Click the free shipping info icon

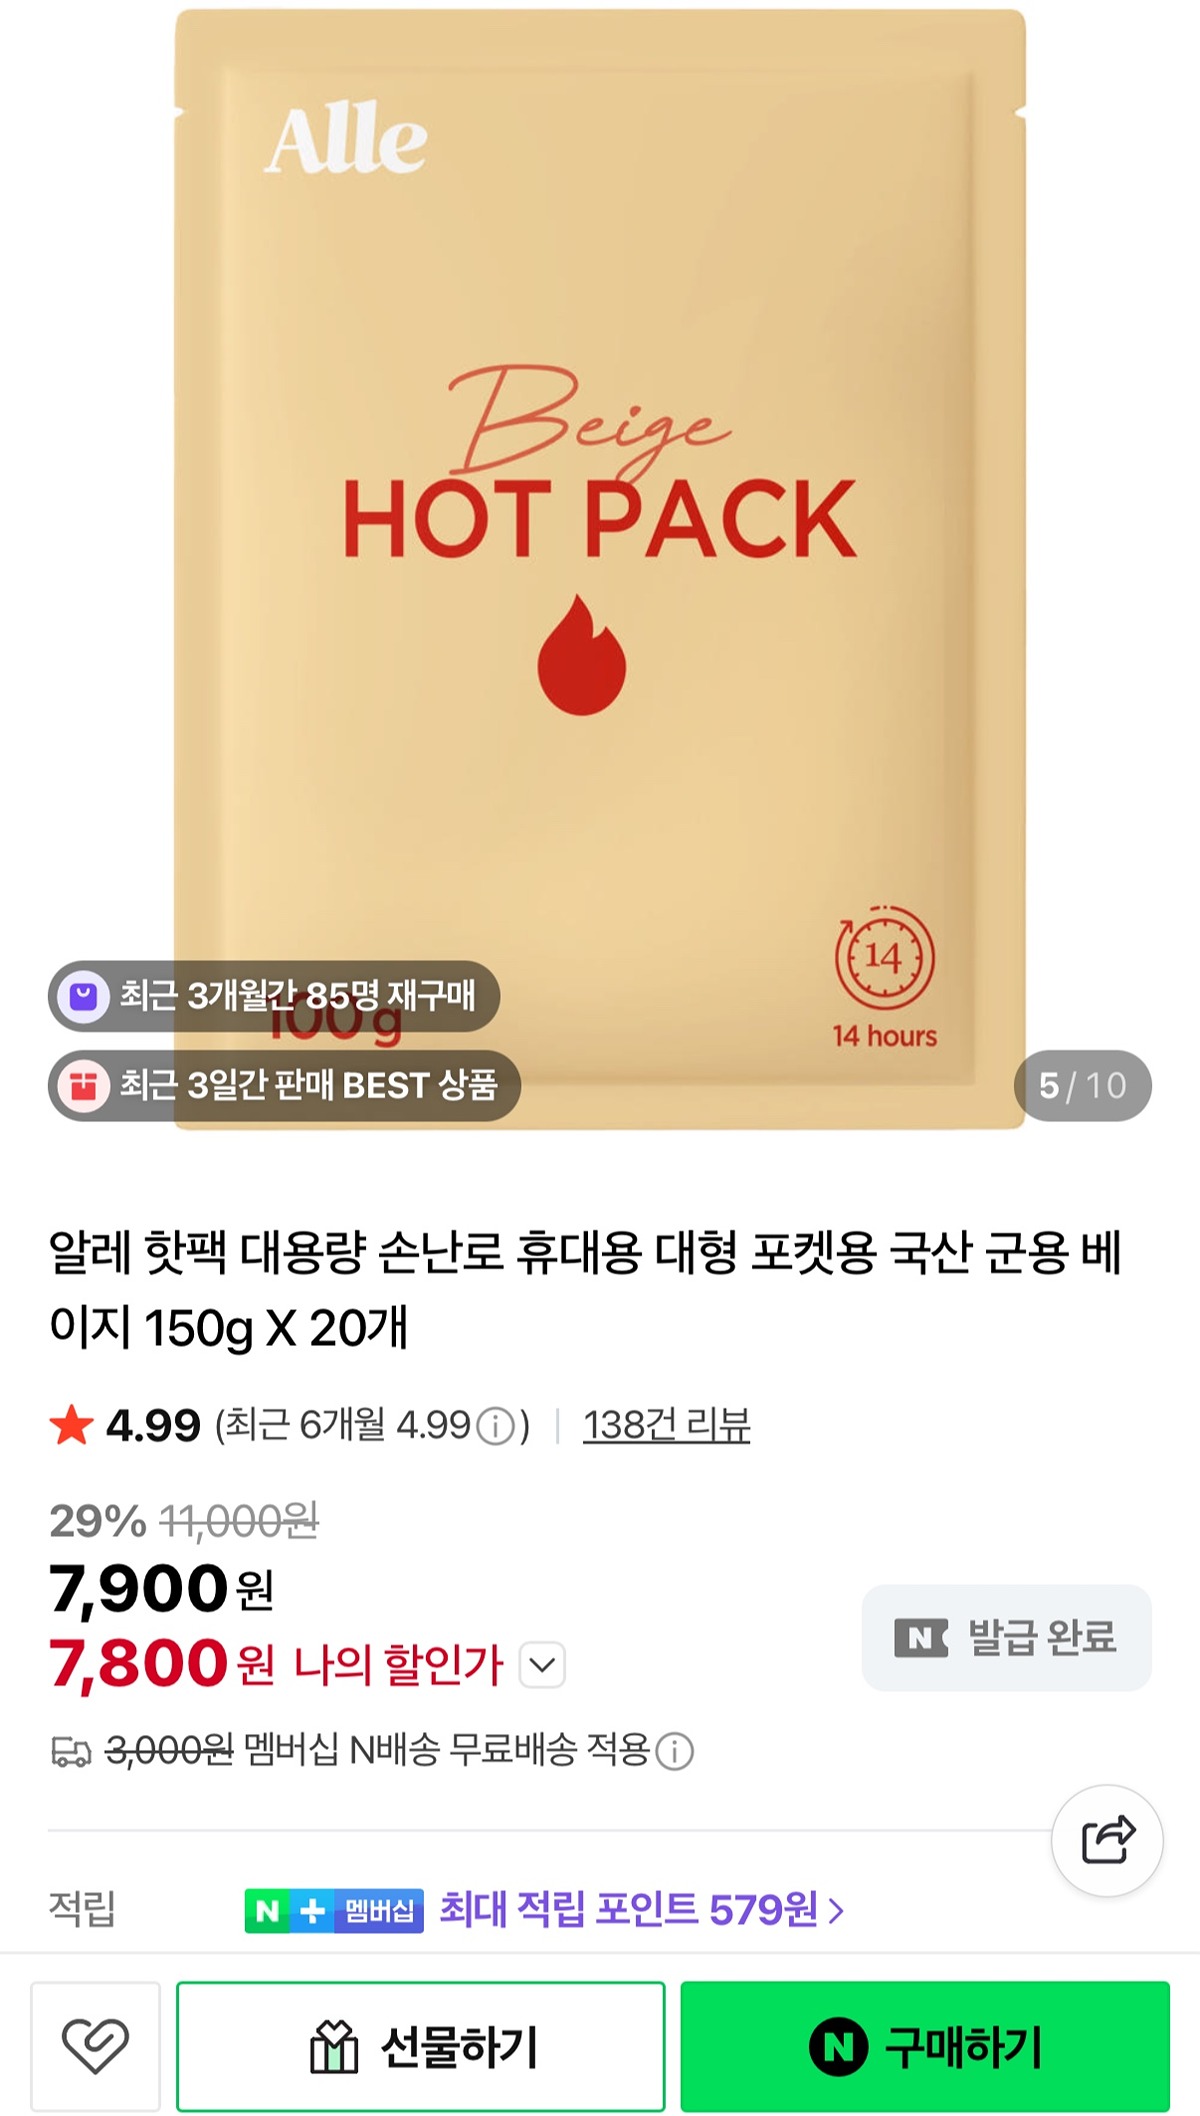click(x=674, y=1751)
